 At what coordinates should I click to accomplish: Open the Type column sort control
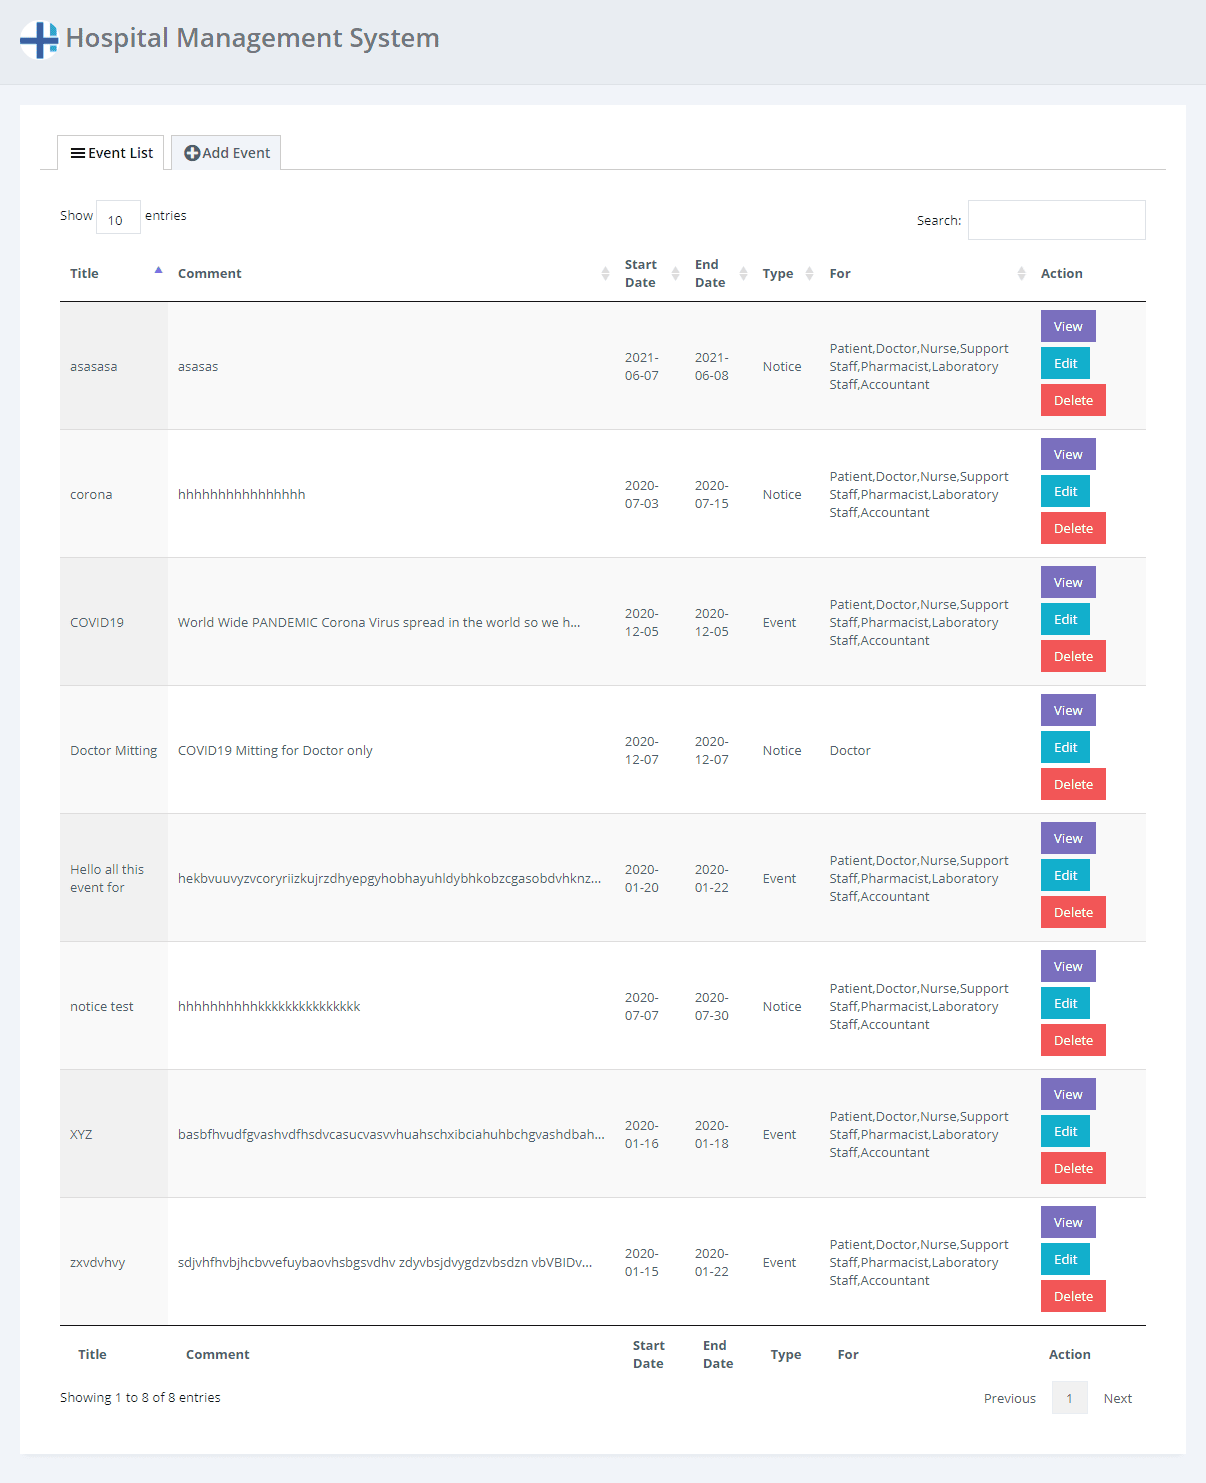coord(808,272)
